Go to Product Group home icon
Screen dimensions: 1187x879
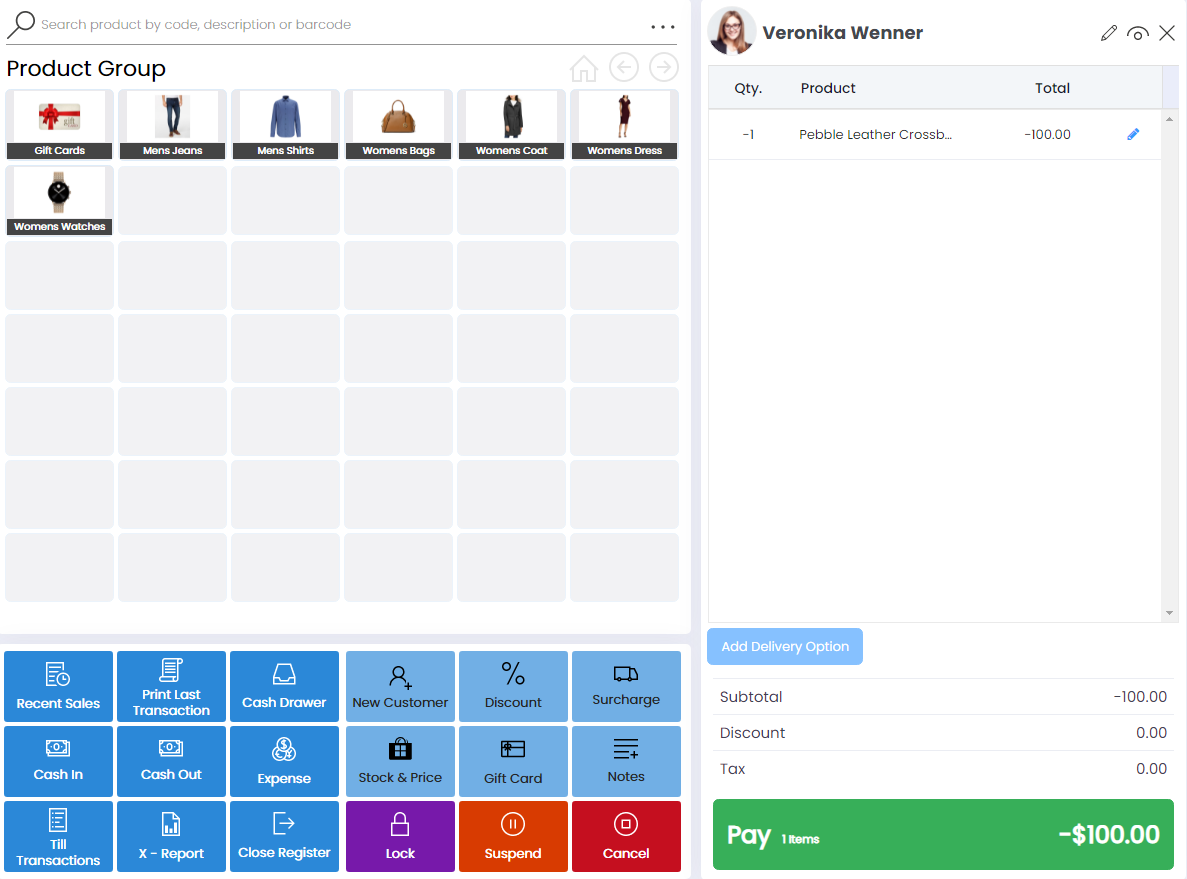584,69
